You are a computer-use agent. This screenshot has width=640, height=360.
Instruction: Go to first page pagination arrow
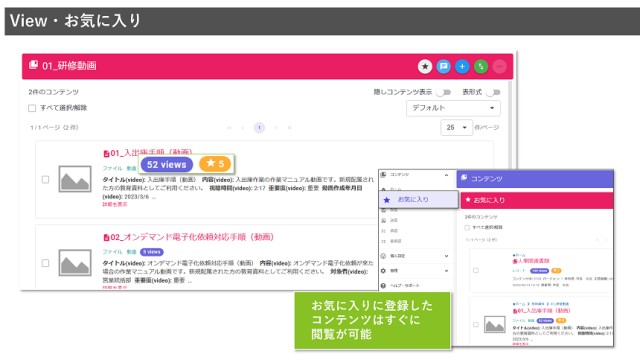point(229,128)
